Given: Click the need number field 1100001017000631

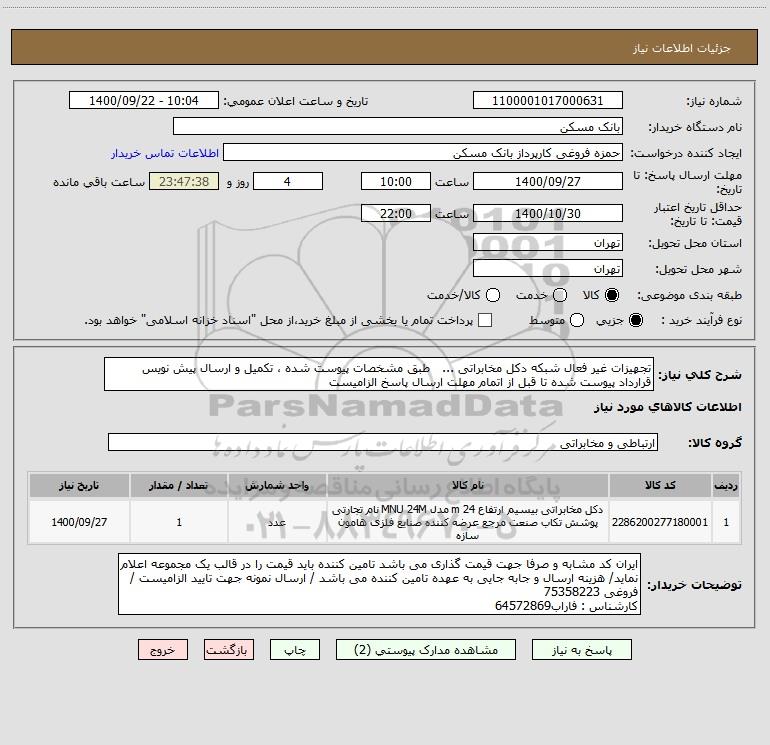Looking at the screenshot, I should (x=548, y=101).
